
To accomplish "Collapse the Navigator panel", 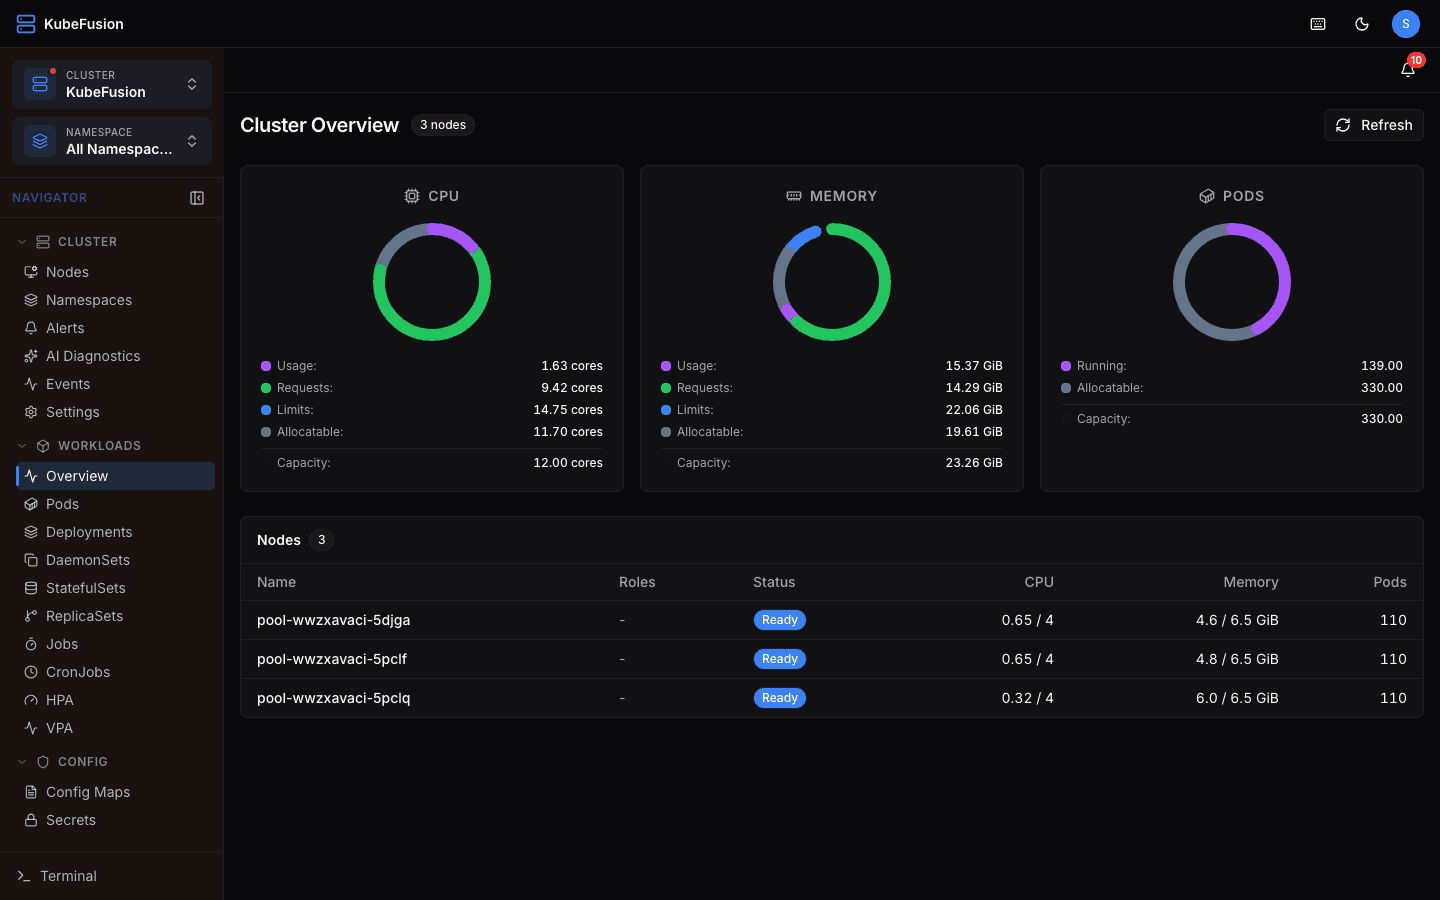I will tap(197, 198).
